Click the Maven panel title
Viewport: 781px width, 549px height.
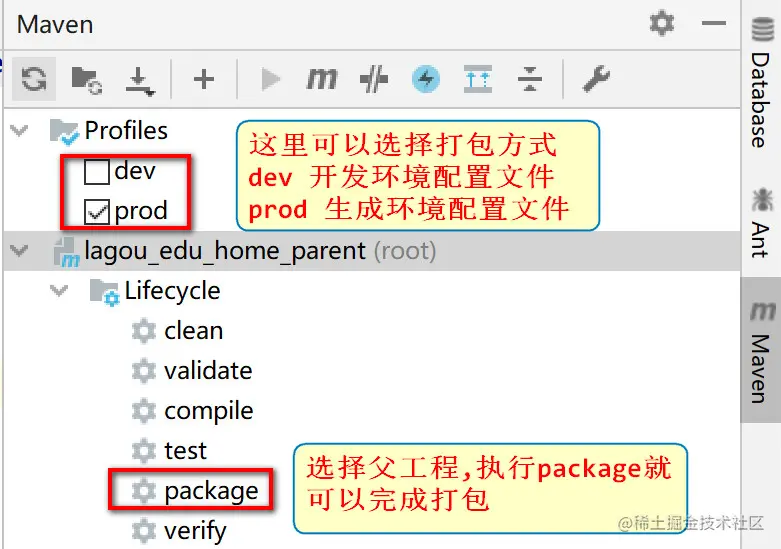point(55,24)
